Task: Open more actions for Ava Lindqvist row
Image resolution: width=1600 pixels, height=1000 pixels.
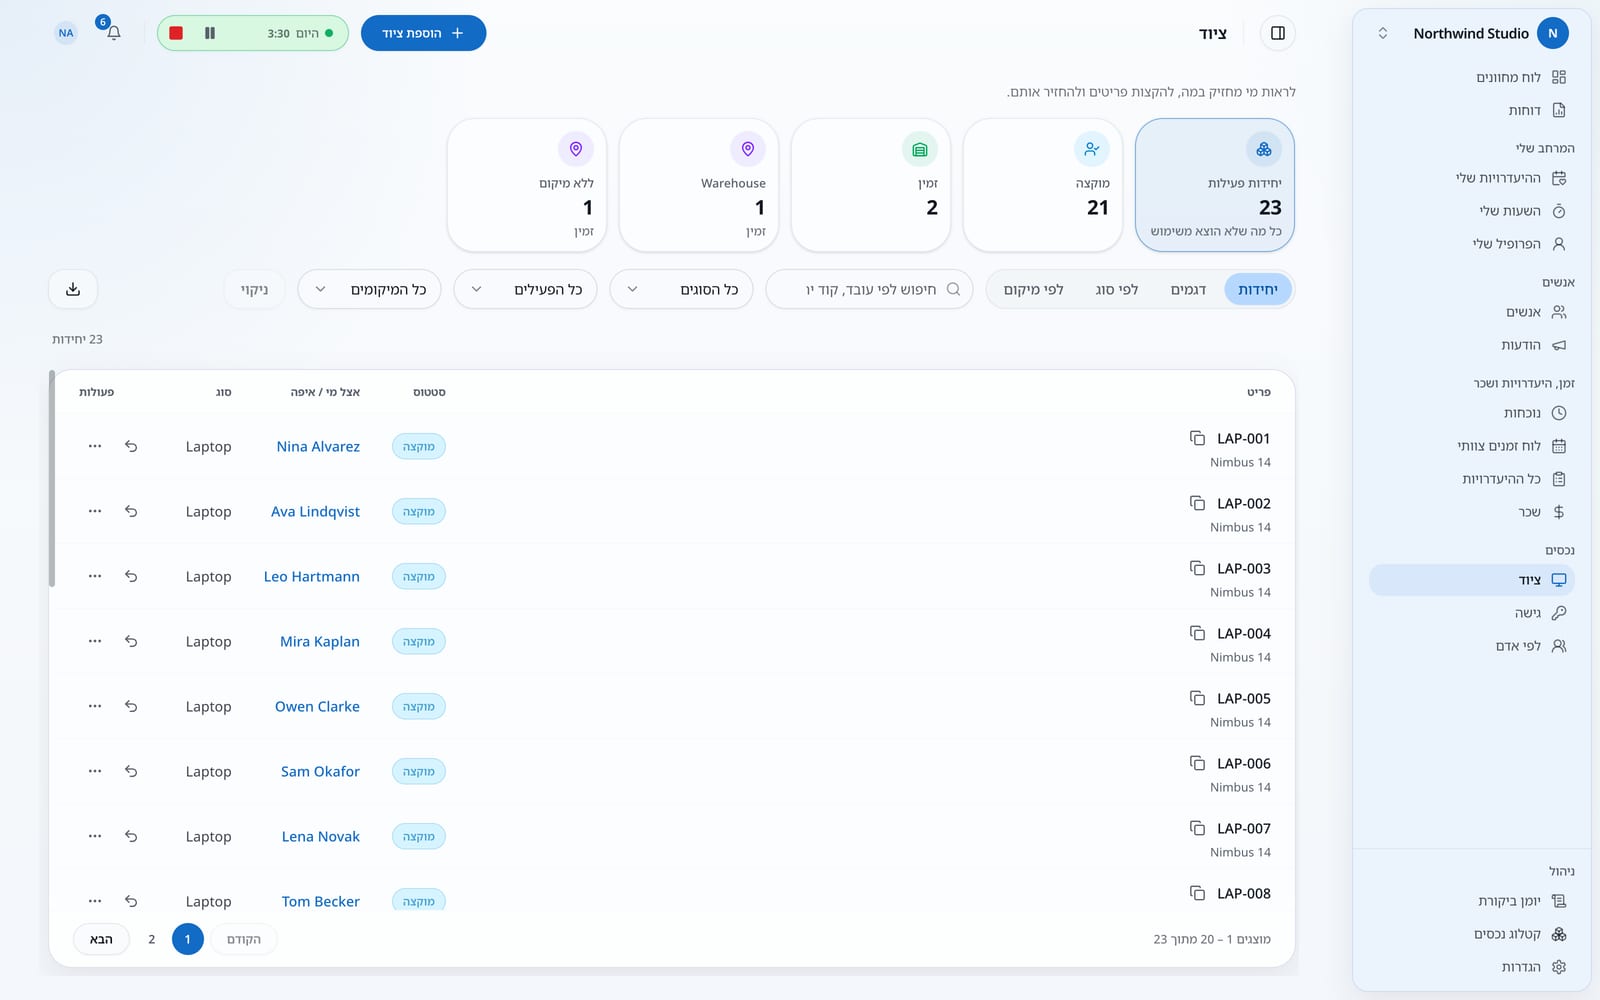Action: click(95, 511)
